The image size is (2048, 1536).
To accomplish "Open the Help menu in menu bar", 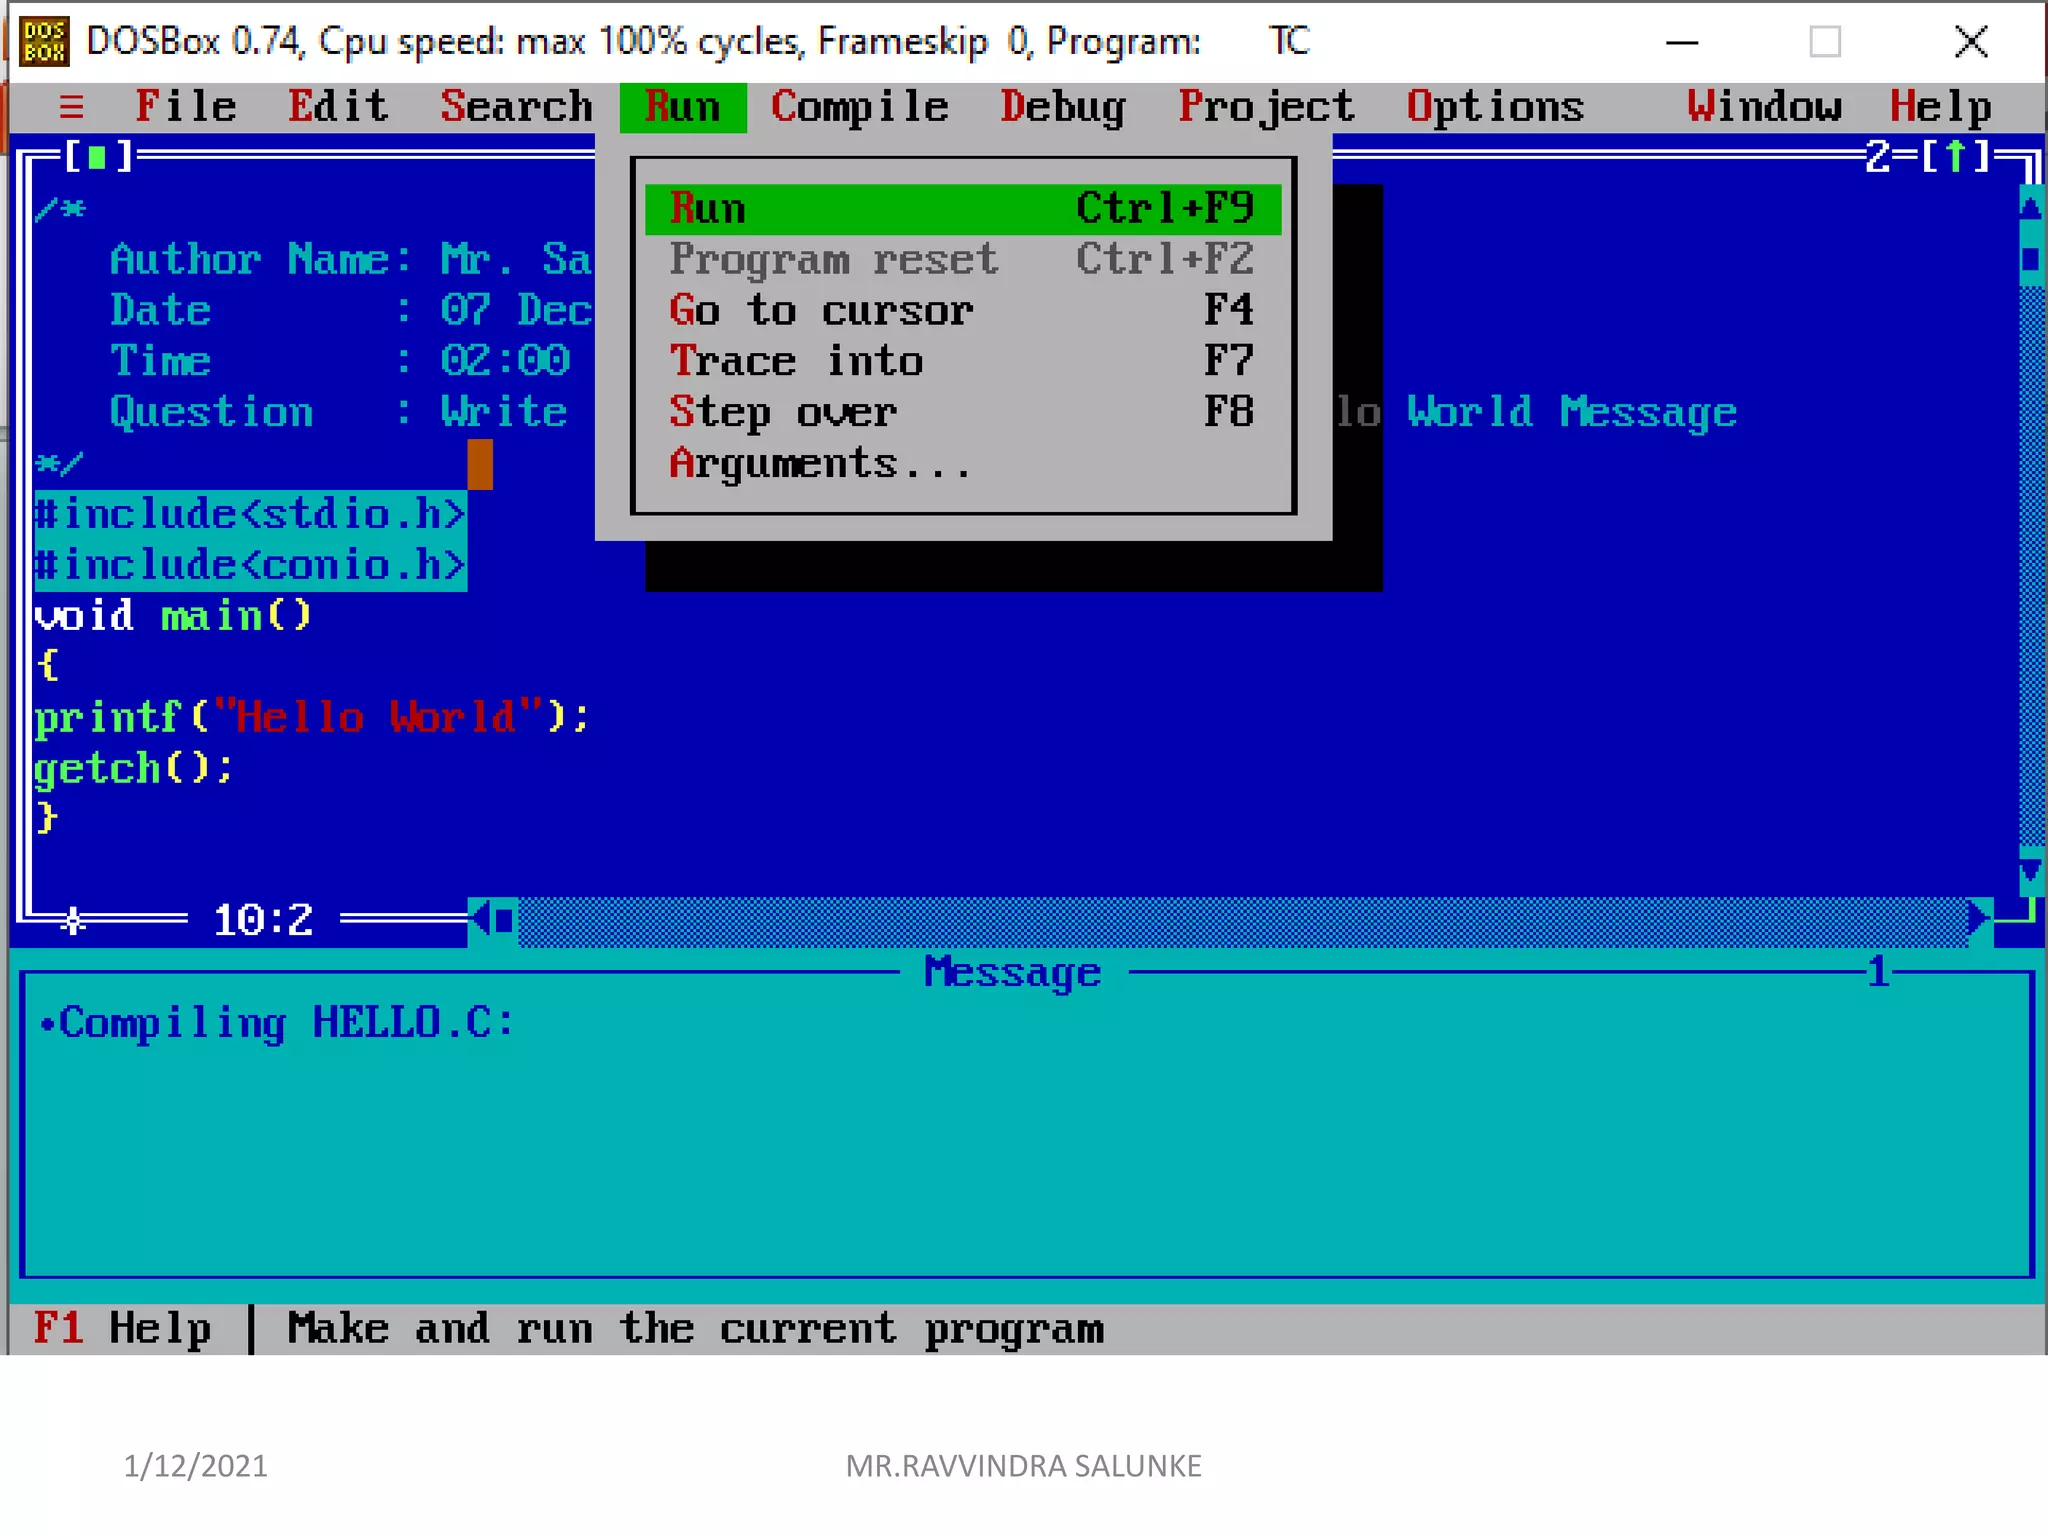I will click(1939, 107).
